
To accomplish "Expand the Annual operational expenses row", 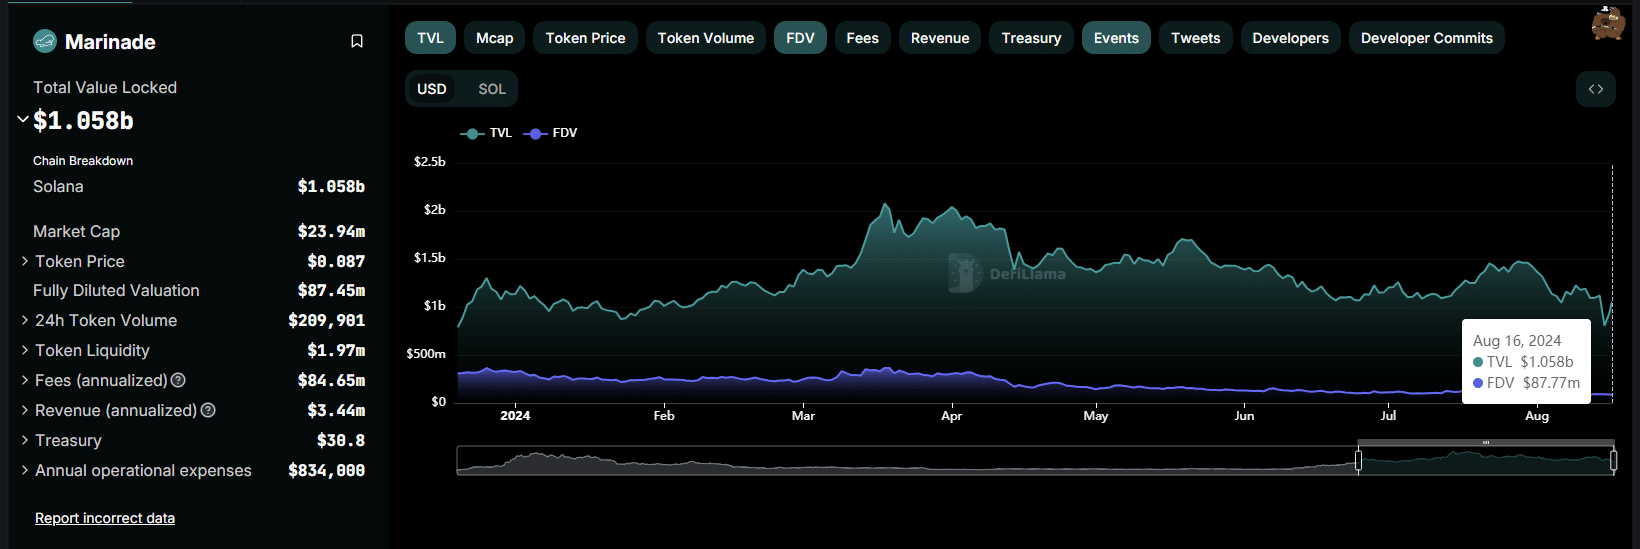I will 25,470.
